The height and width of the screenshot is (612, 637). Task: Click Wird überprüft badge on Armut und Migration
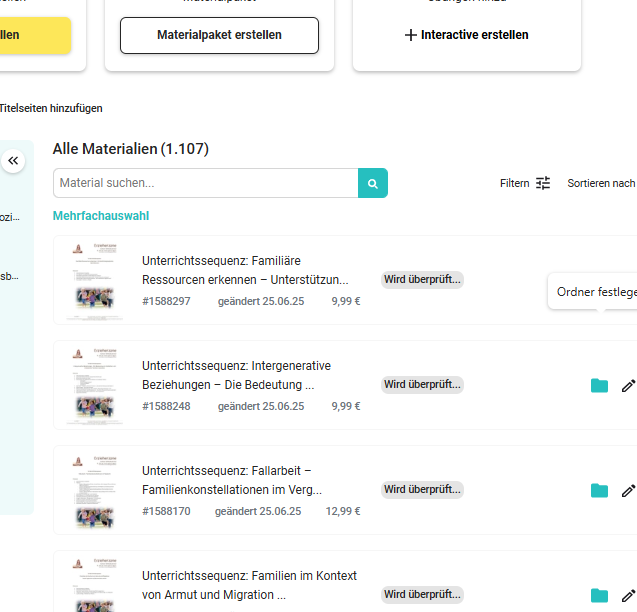(x=422, y=595)
